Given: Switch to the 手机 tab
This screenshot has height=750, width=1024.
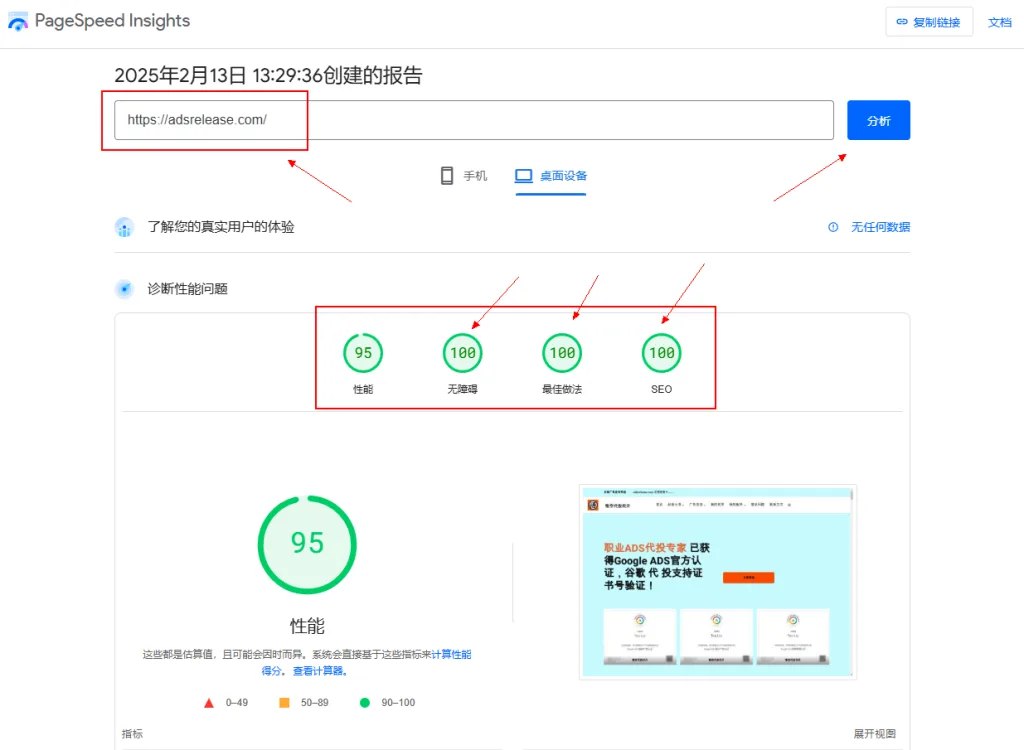Looking at the screenshot, I should point(464,176).
